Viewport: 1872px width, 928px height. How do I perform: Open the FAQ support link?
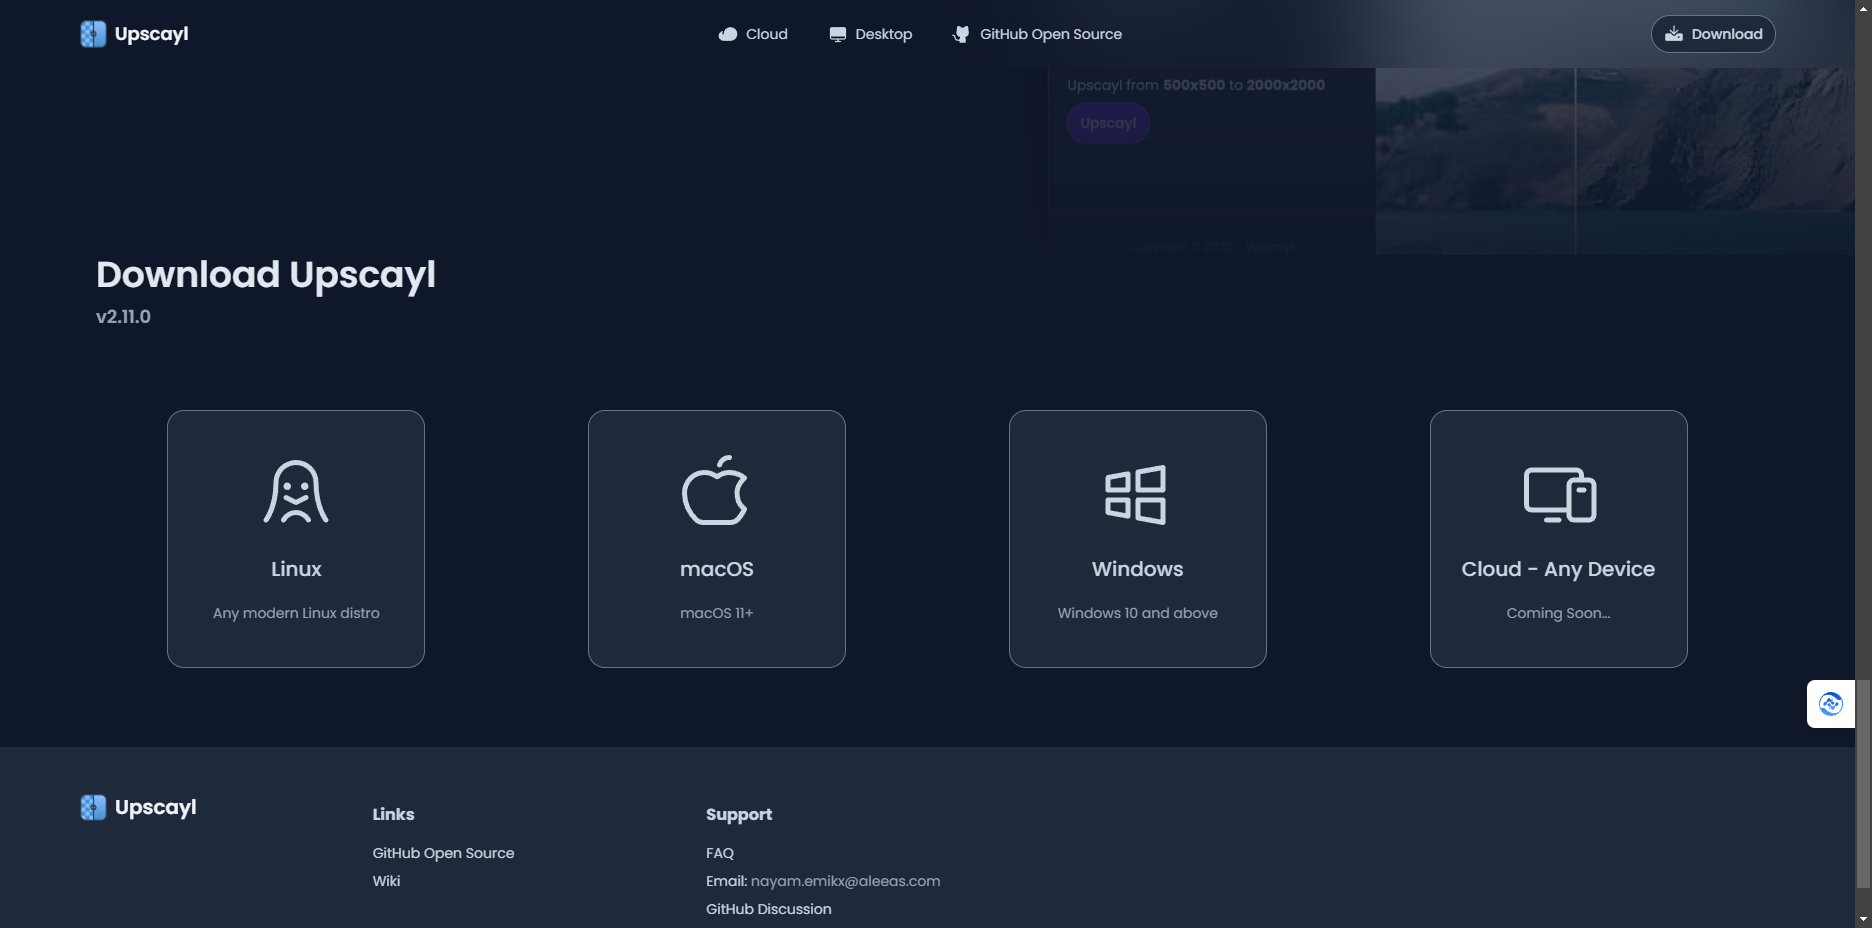(x=720, y=853)
